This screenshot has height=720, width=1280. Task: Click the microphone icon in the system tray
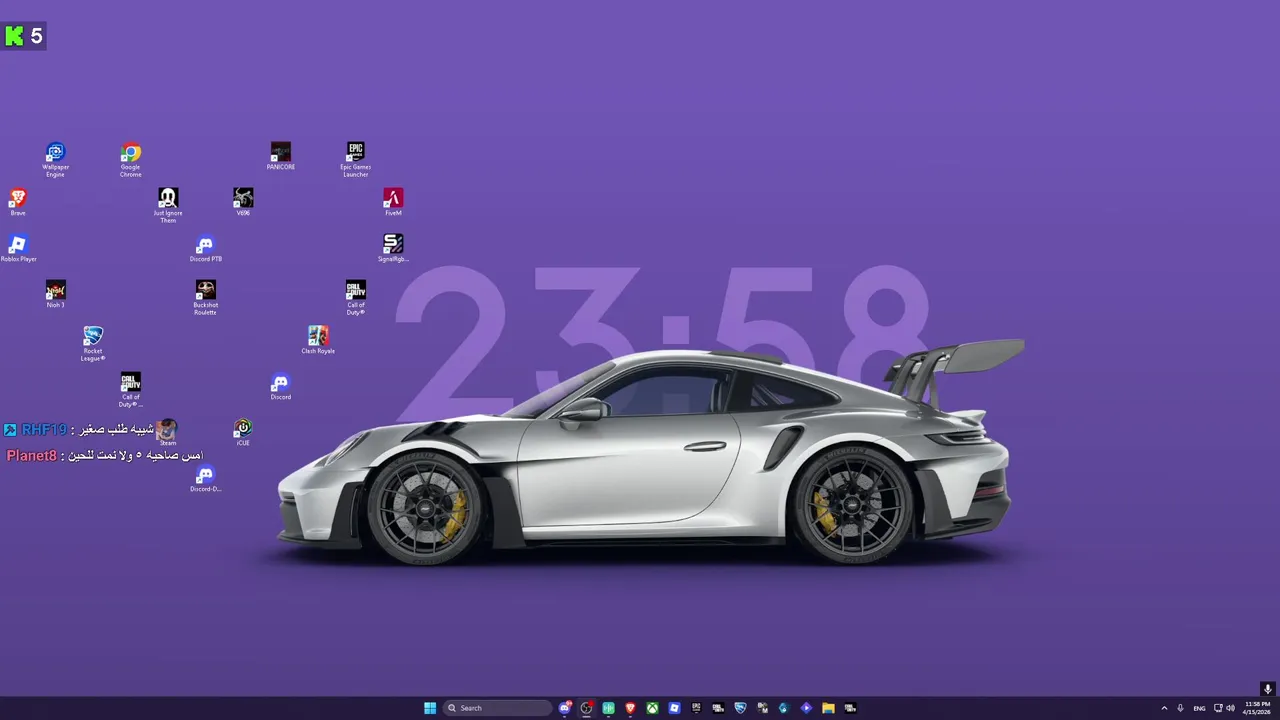(1181, 708)
